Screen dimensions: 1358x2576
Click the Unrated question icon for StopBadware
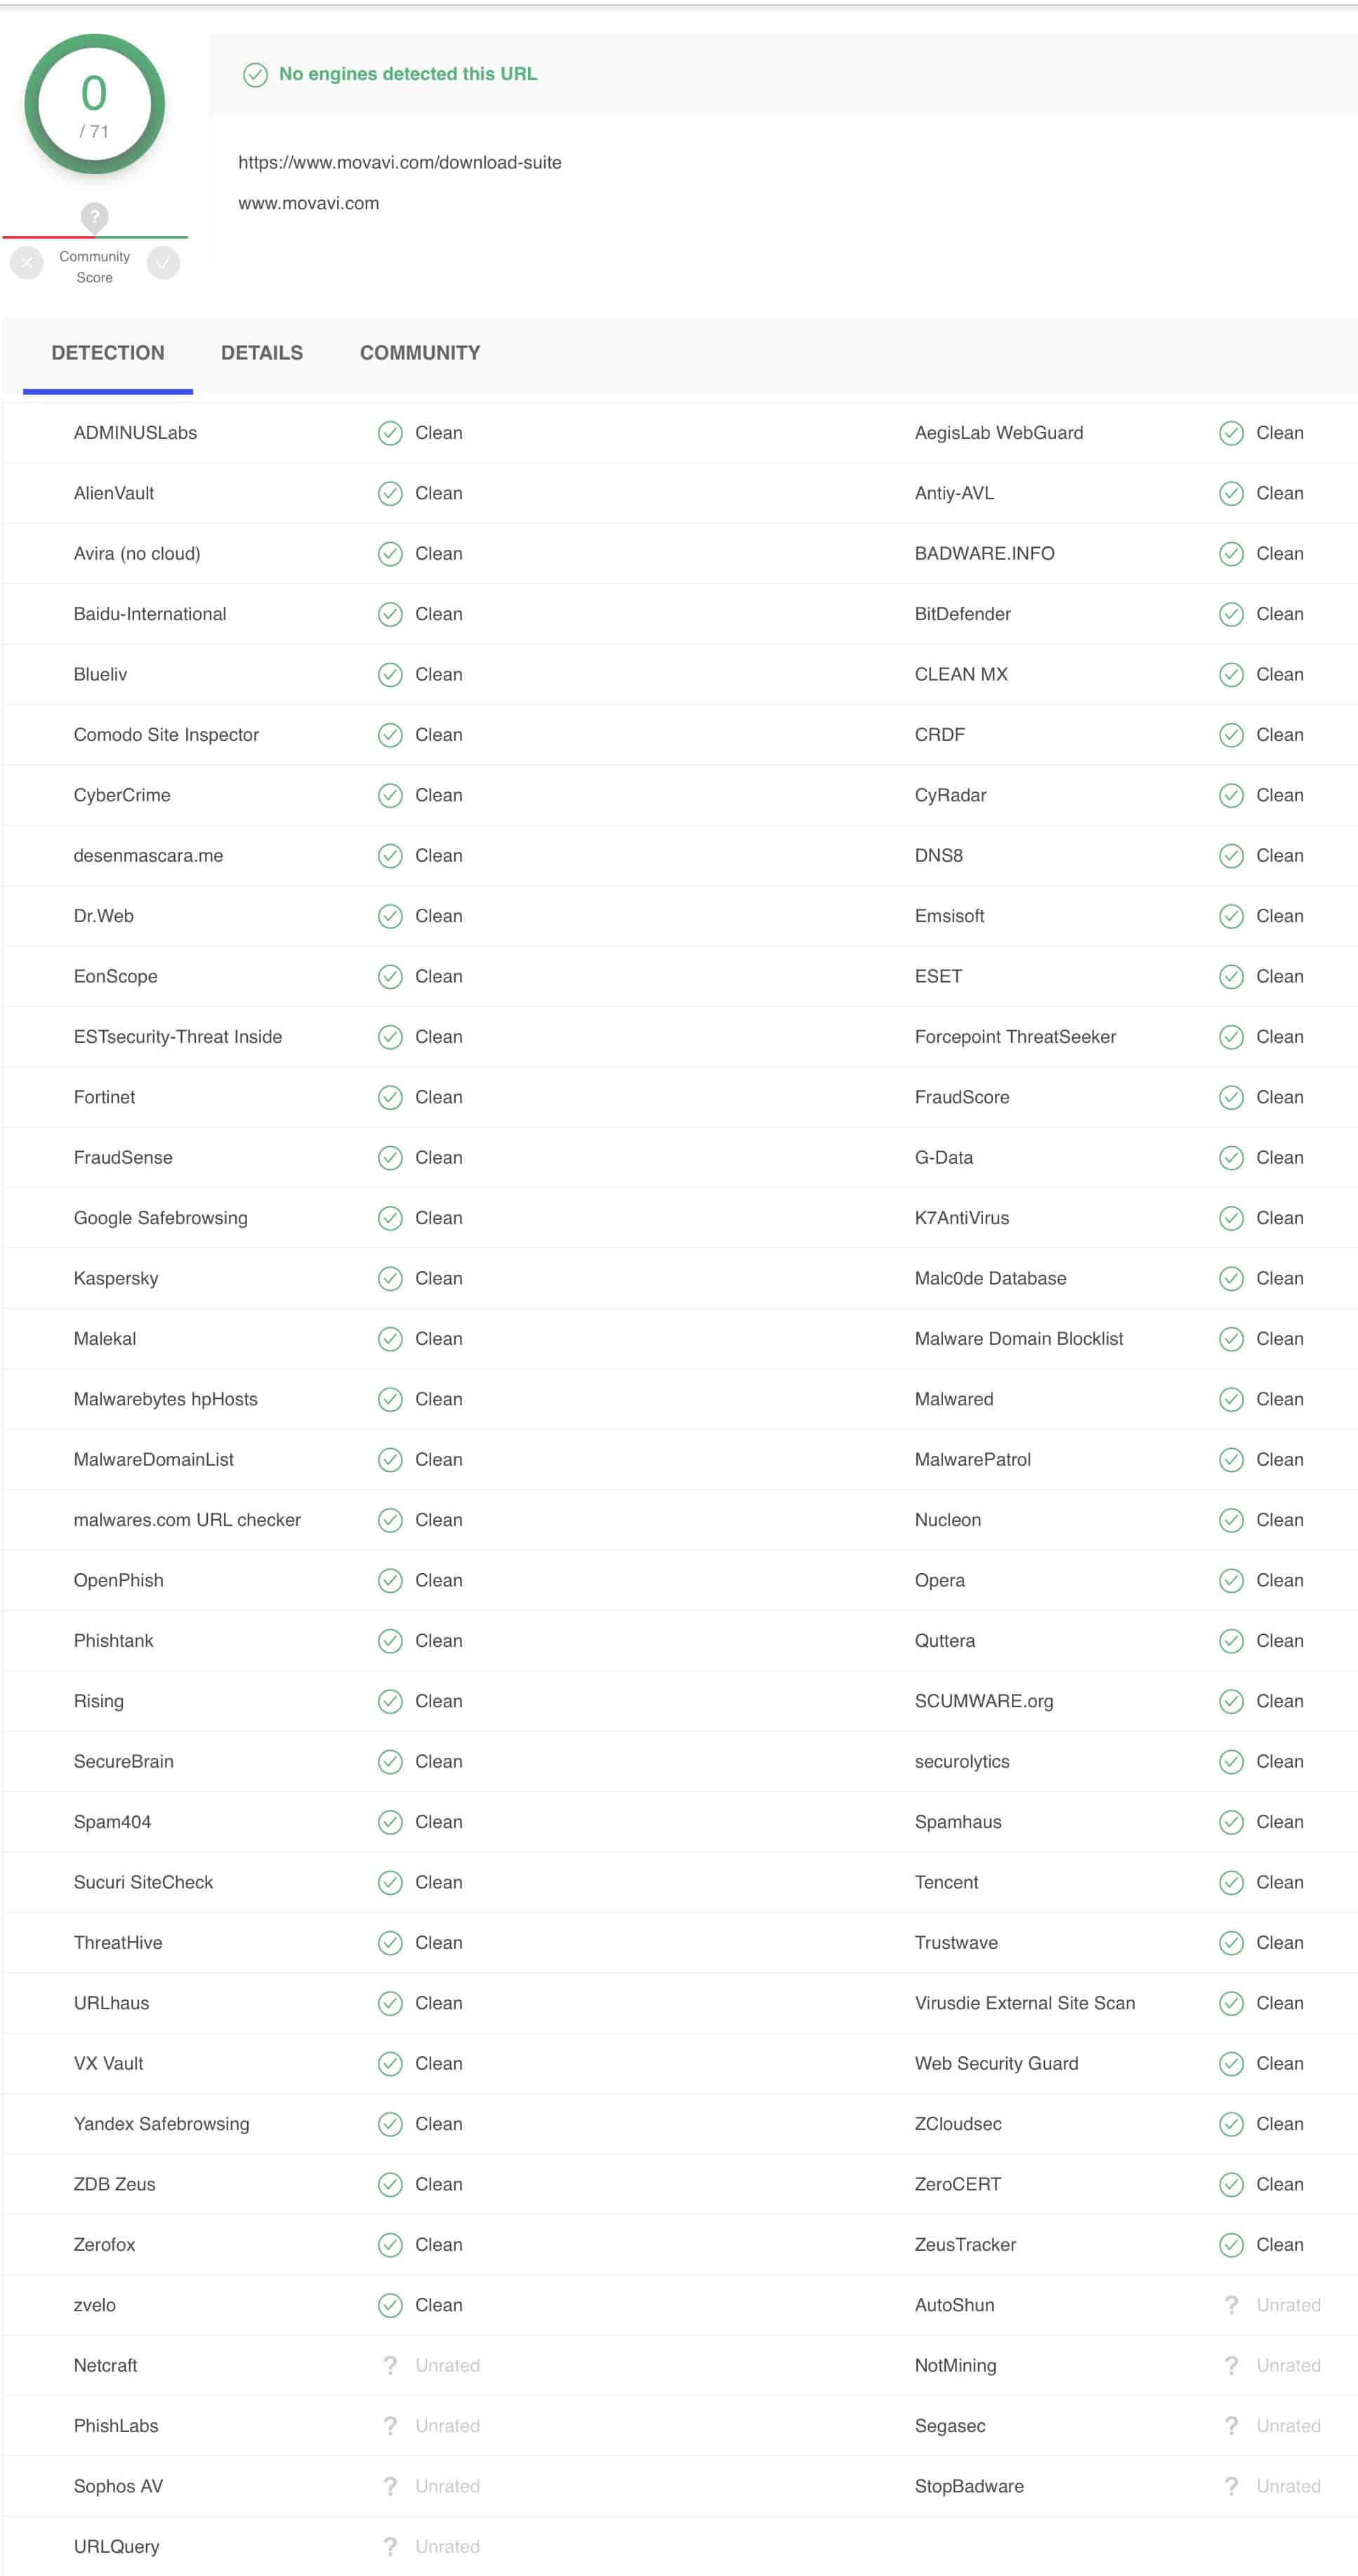click(x=1231, y=2486)
